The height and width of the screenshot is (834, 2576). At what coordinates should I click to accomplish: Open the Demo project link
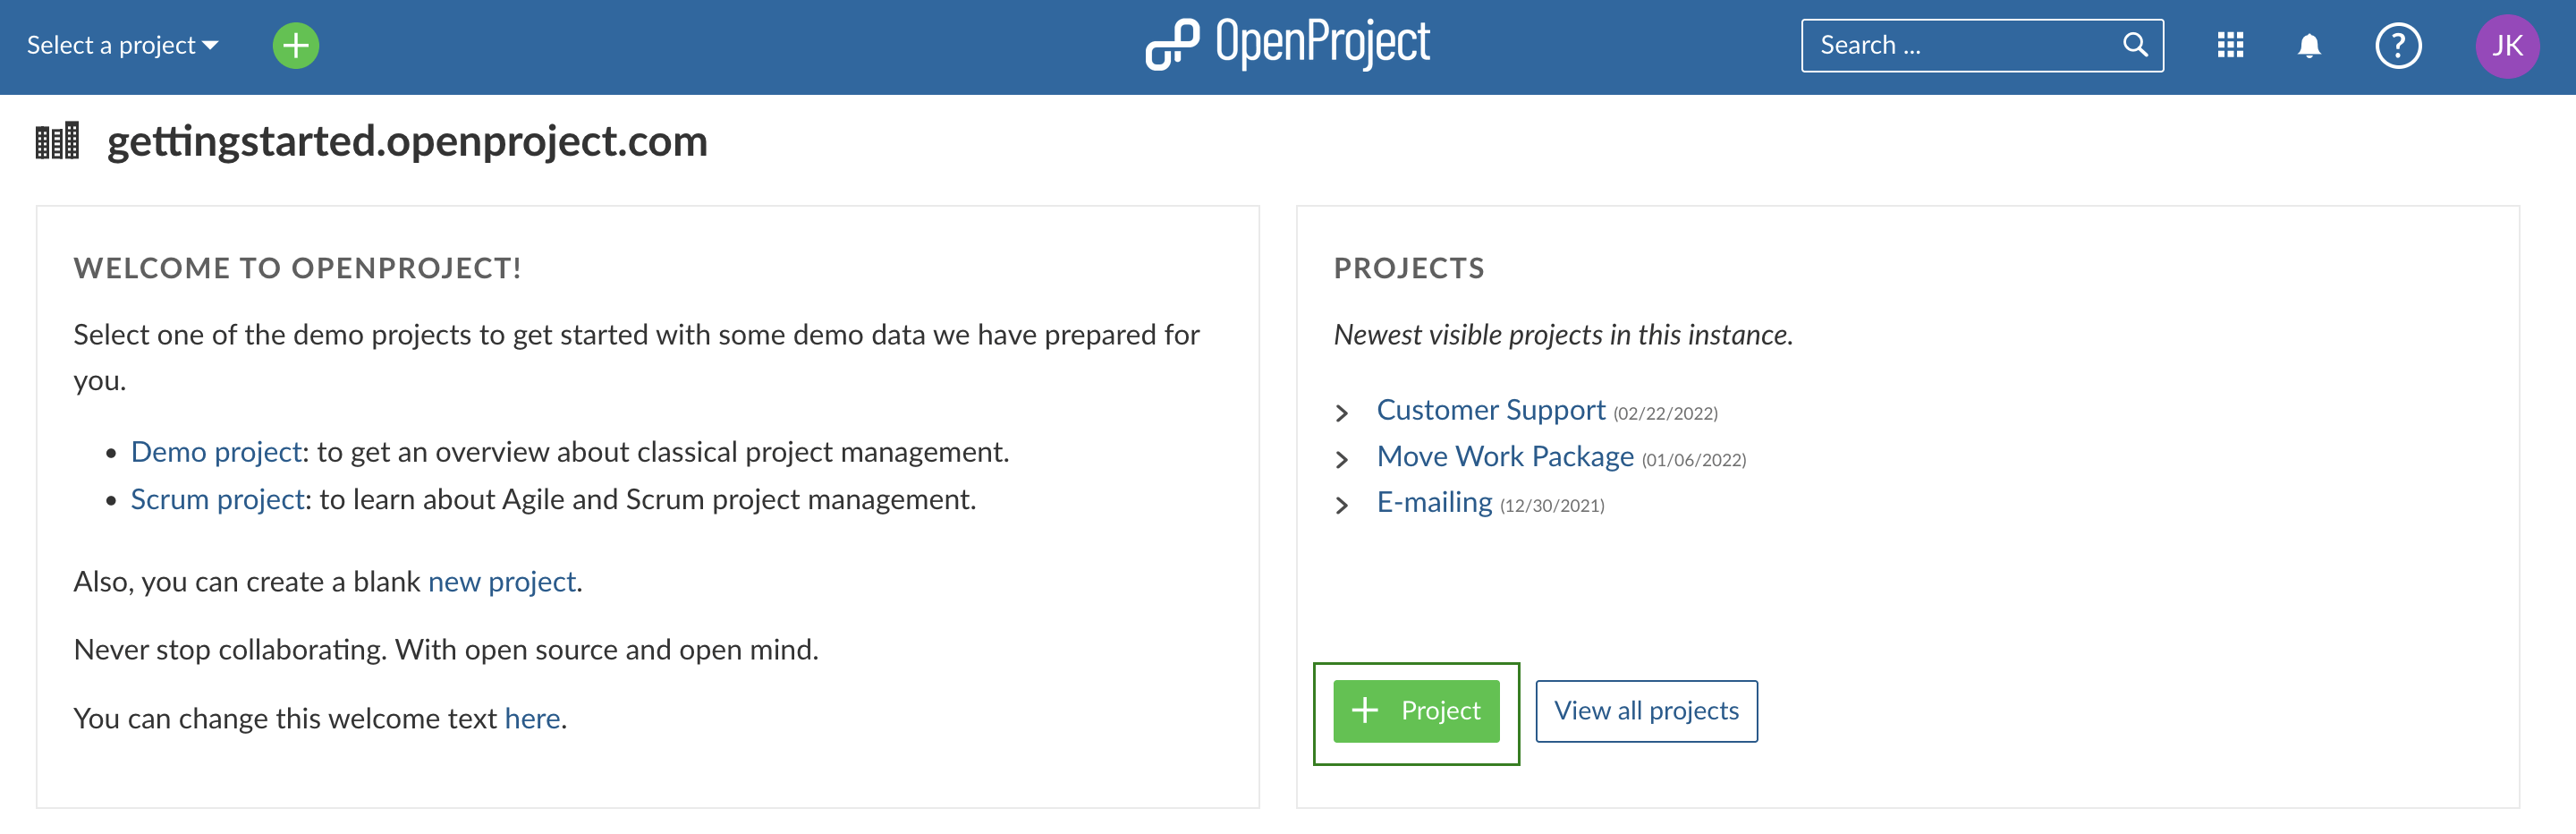[216, 452]
